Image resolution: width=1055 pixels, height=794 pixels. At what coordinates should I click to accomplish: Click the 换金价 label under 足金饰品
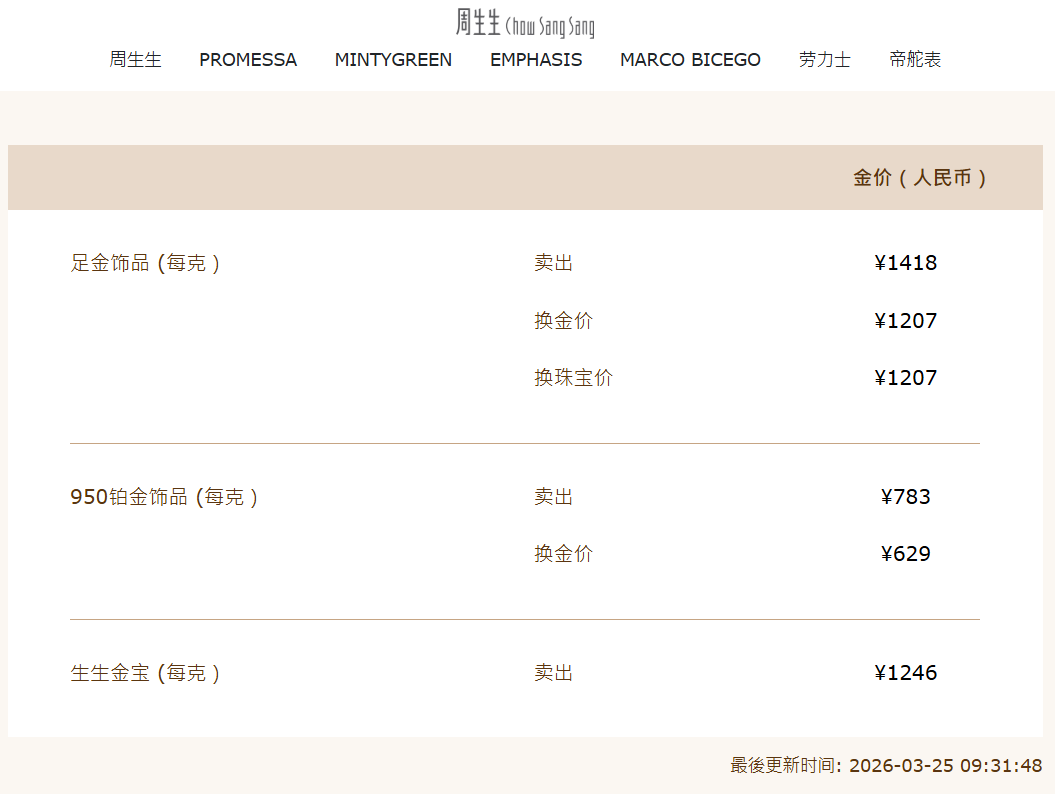(563, 321)
